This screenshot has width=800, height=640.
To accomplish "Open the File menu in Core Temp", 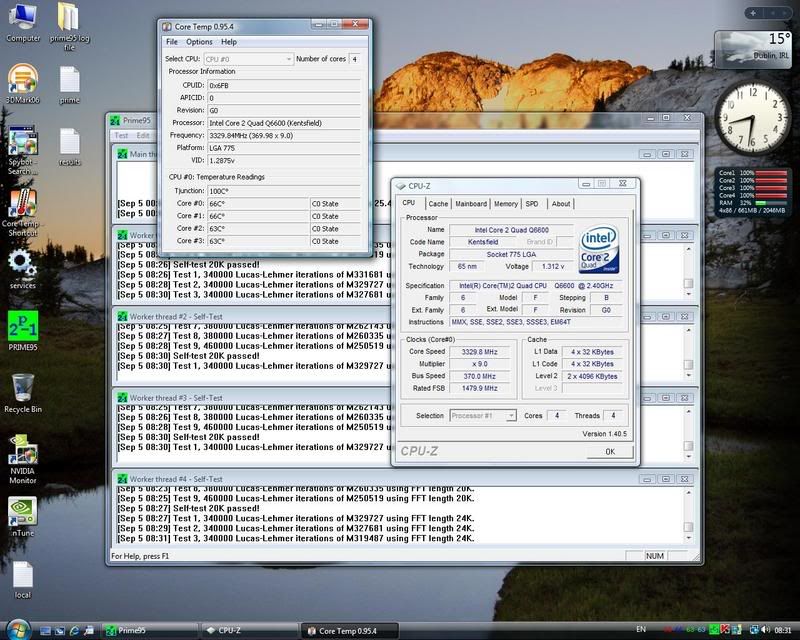I will pos(172,42).
